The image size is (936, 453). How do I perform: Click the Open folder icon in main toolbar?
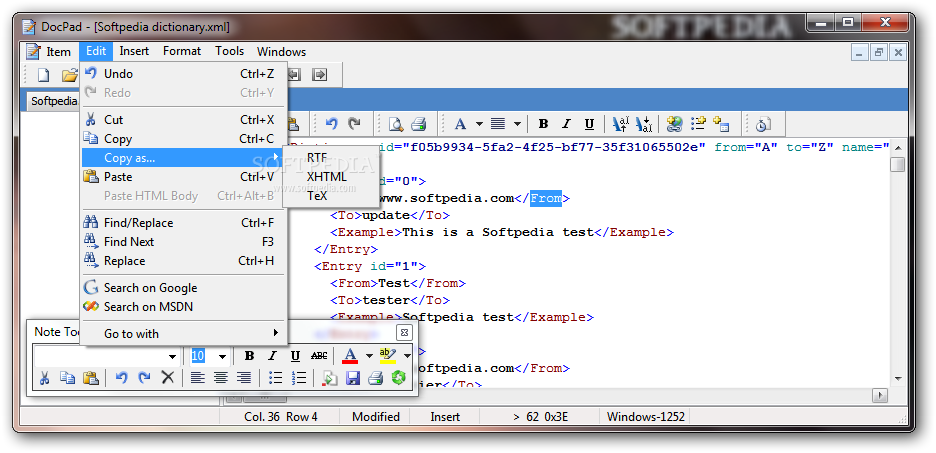click(x=70, y=75)
